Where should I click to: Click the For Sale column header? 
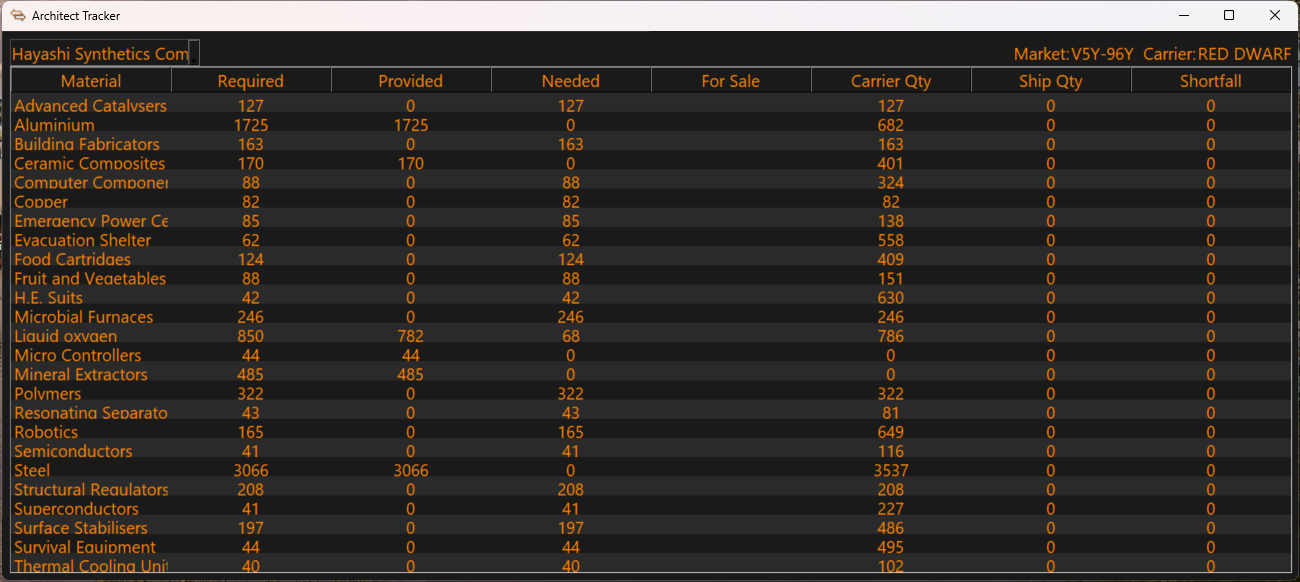coord(731,81)
